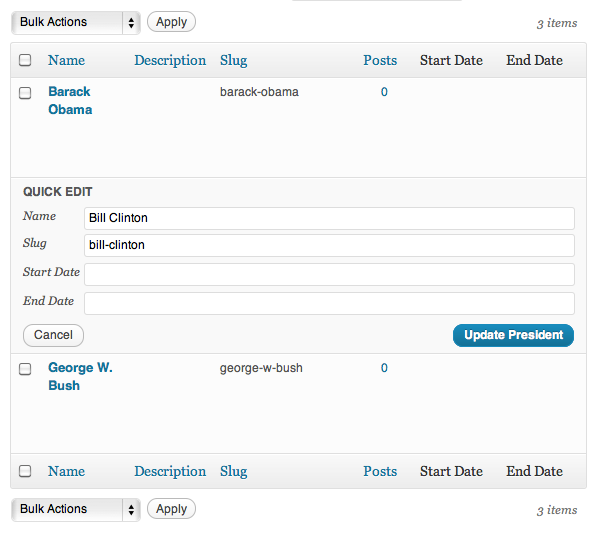Click the bottom Apply button
The width and height of the screenshot is (600, 535).
[171, 509]
